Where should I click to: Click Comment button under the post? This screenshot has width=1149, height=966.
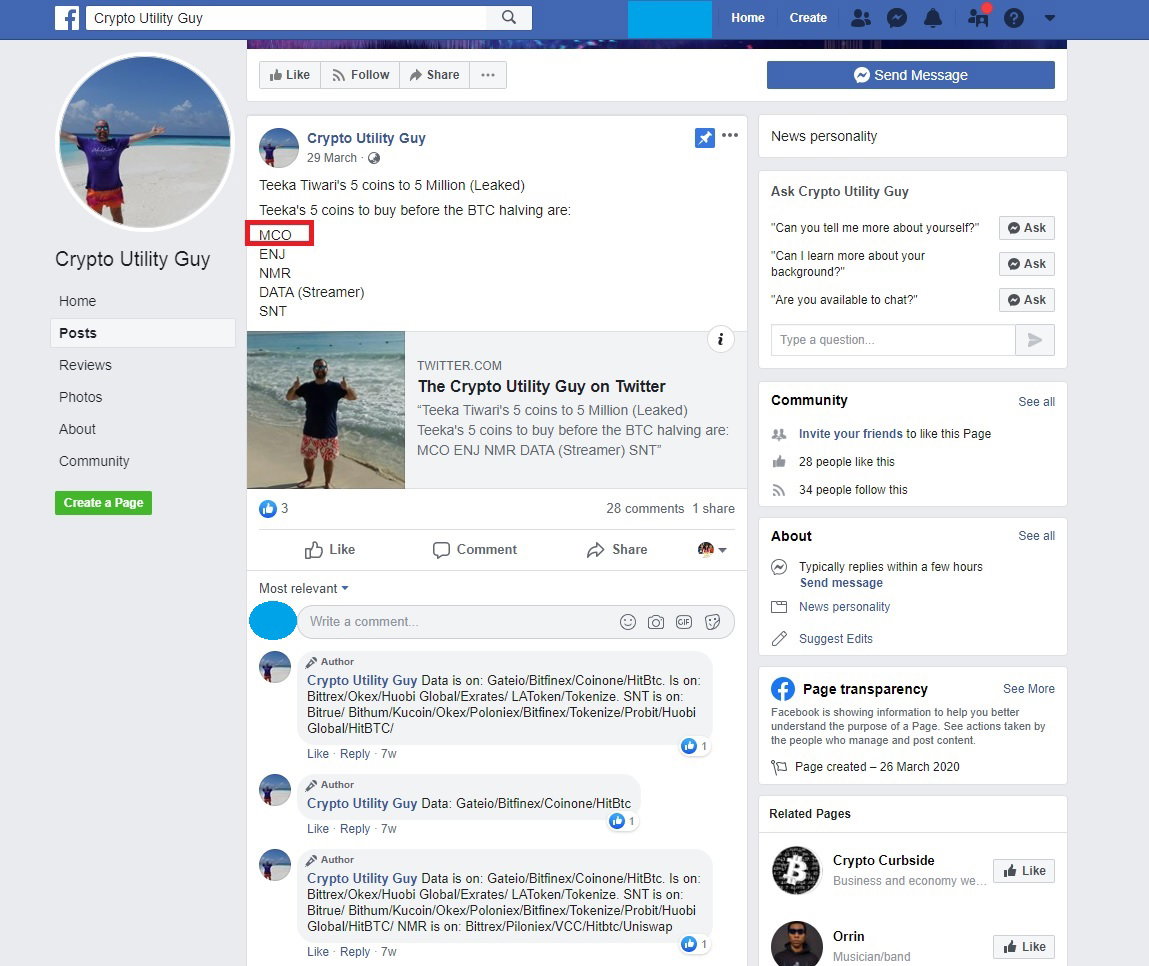coord(475,550)
